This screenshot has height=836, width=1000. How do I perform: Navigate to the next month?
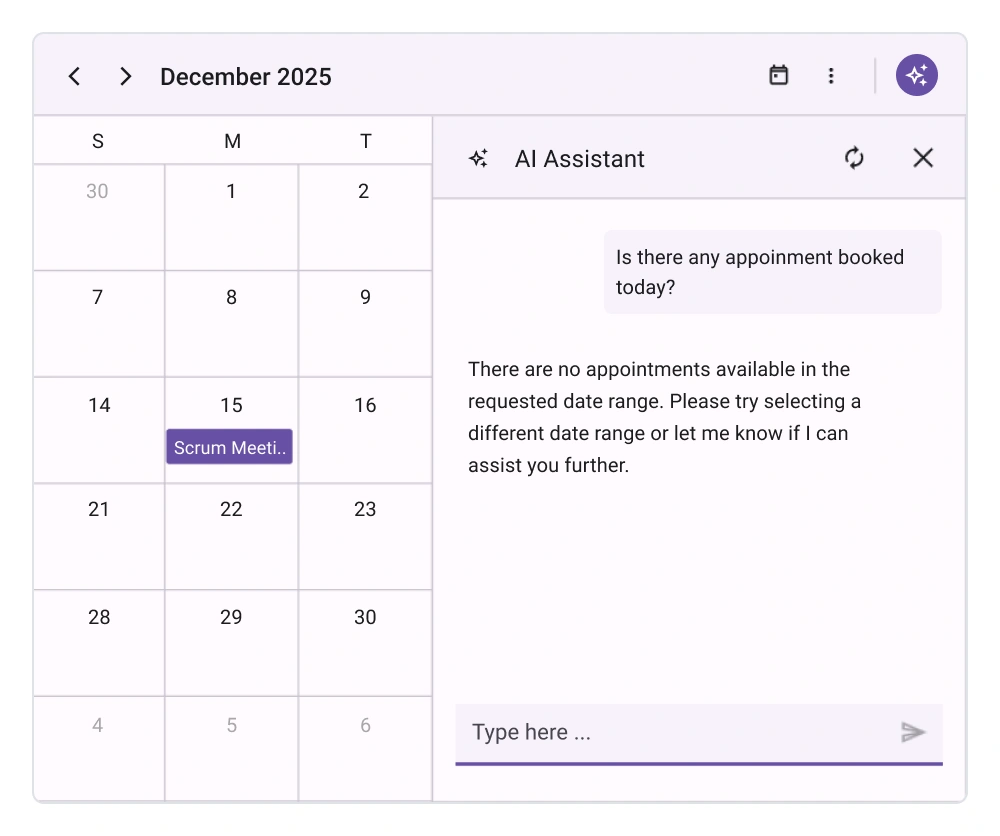(126, 75)
